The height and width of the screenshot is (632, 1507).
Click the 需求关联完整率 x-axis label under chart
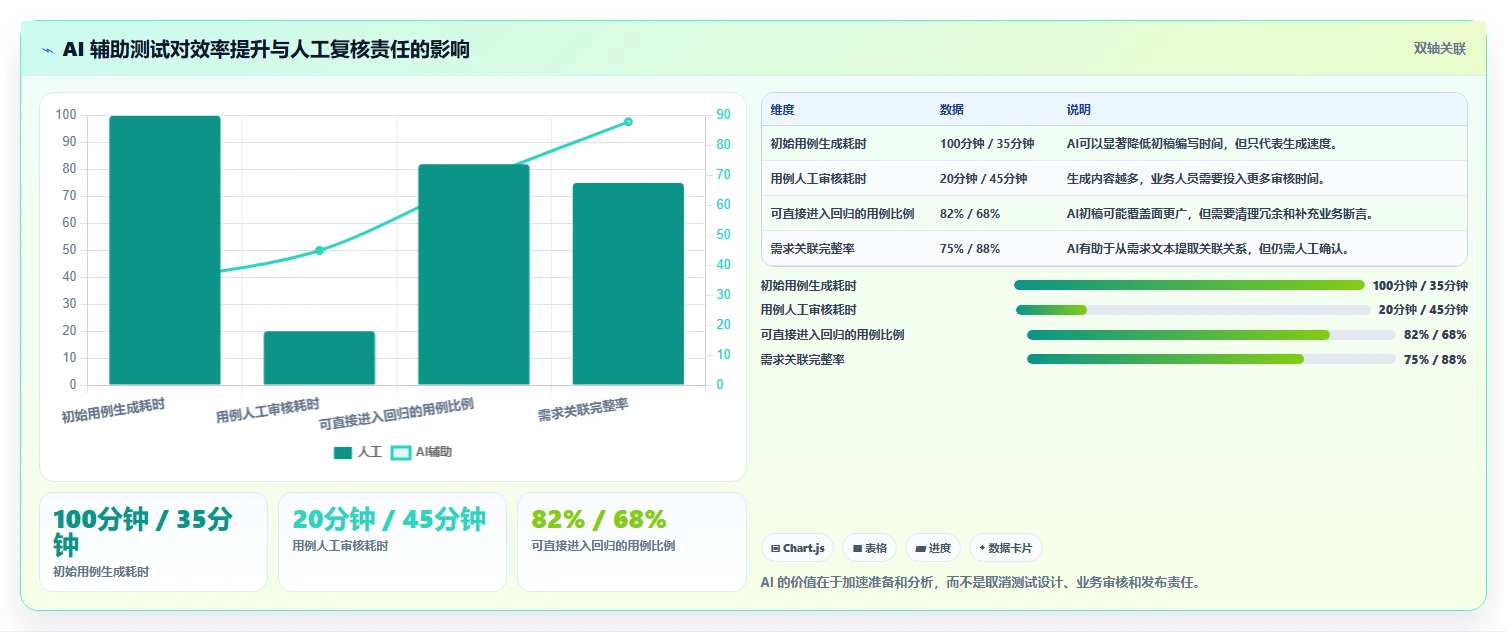[583, 411]
